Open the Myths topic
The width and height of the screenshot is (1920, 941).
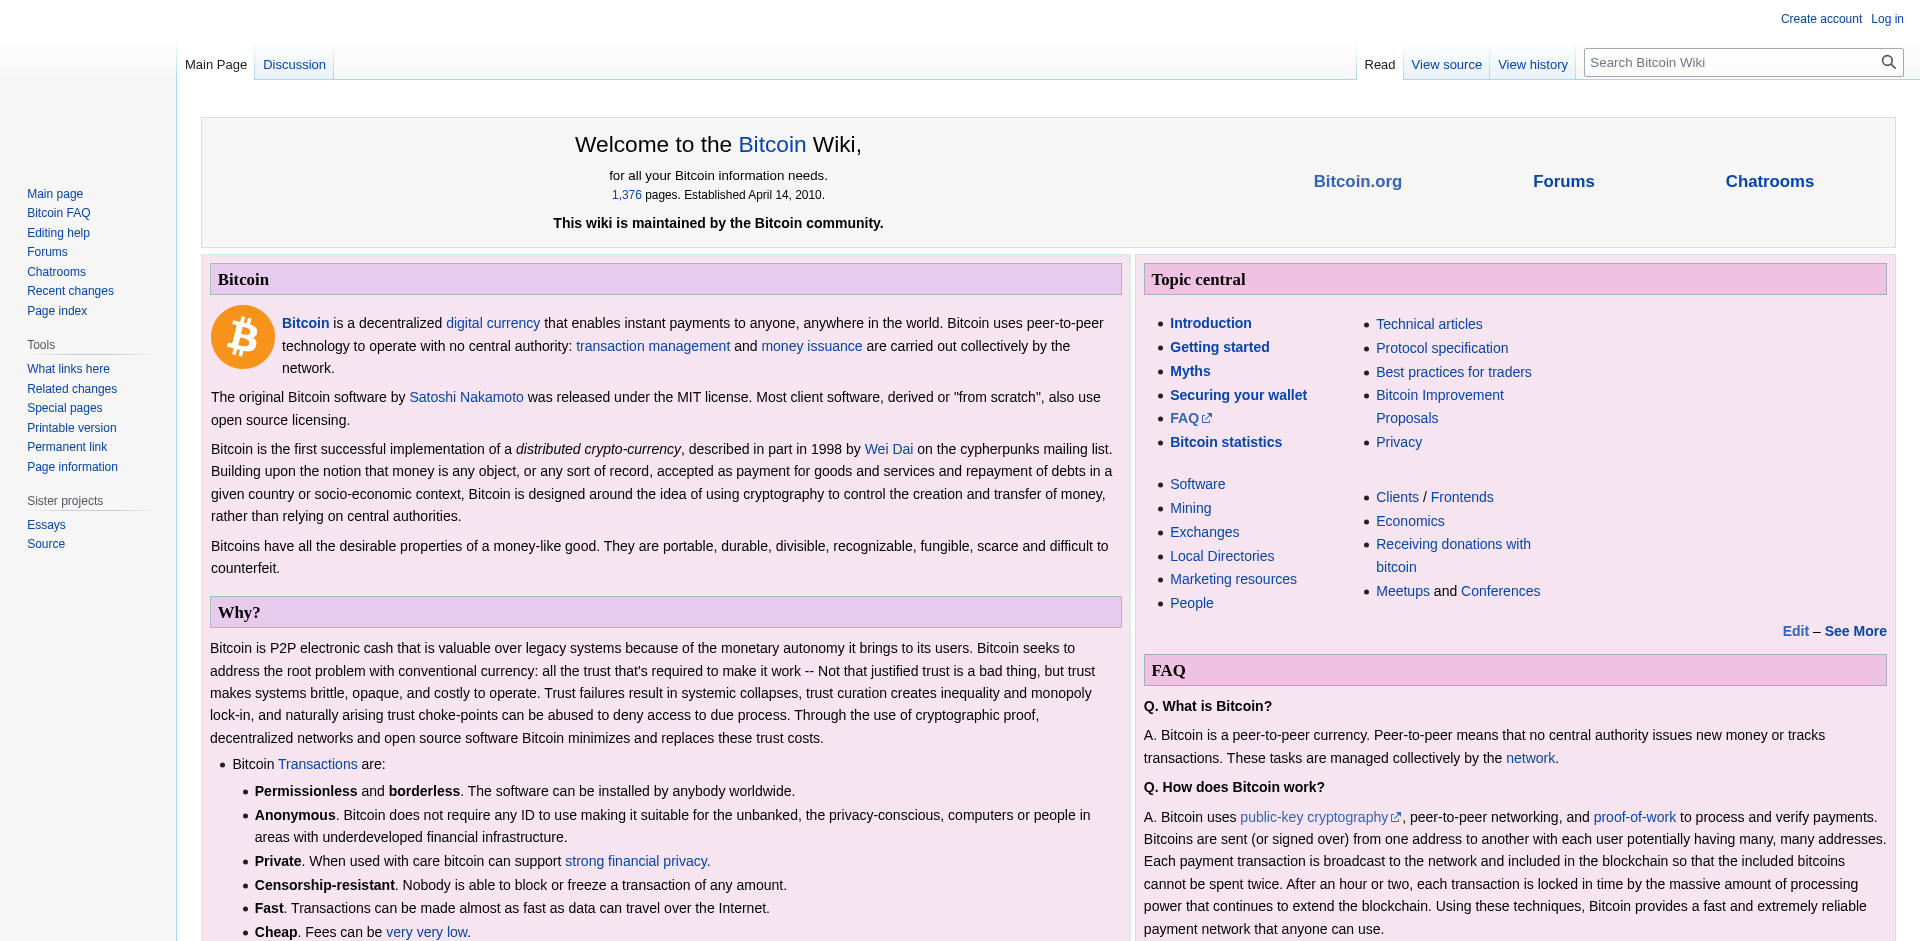coord(1190,371)
